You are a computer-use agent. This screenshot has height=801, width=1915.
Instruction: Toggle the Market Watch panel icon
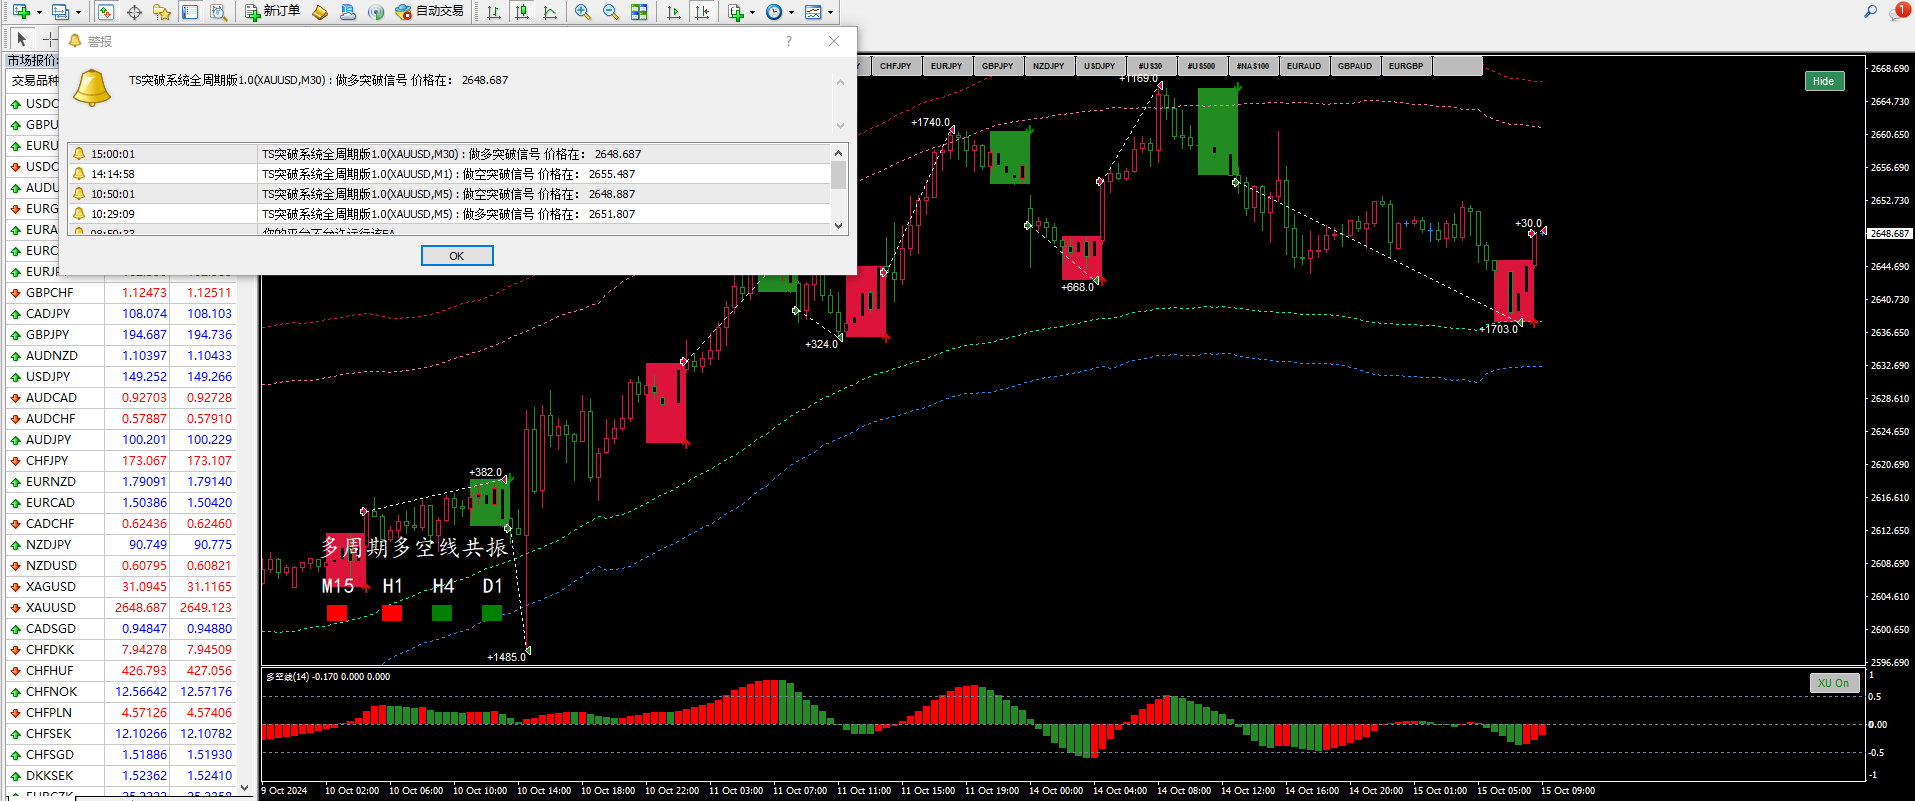point(105,12)
